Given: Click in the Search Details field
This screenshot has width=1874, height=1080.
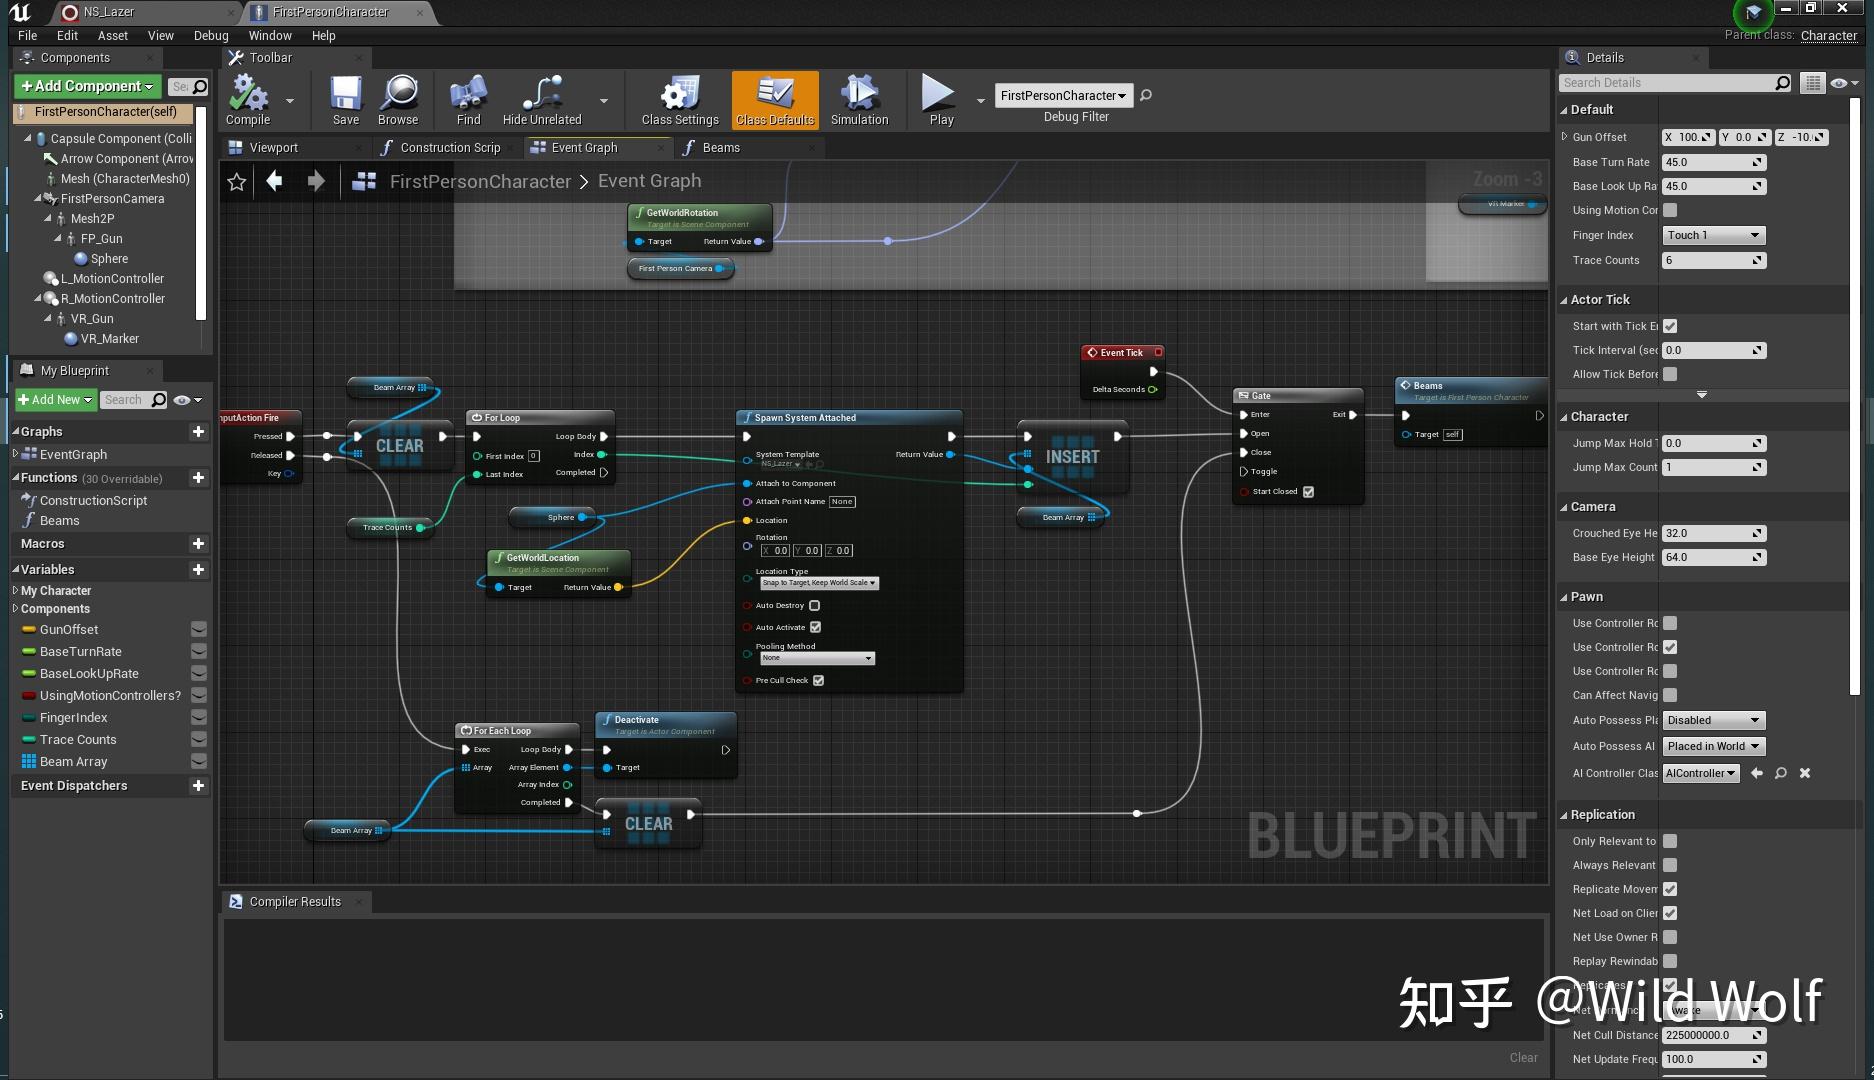Looking at the screenshot, I should tap(1670, 82).
